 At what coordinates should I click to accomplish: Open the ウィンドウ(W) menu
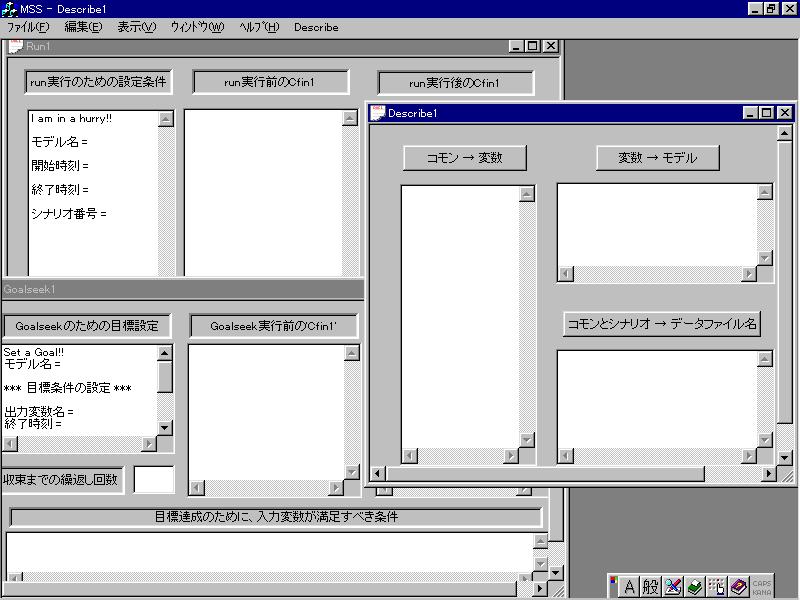197,27
